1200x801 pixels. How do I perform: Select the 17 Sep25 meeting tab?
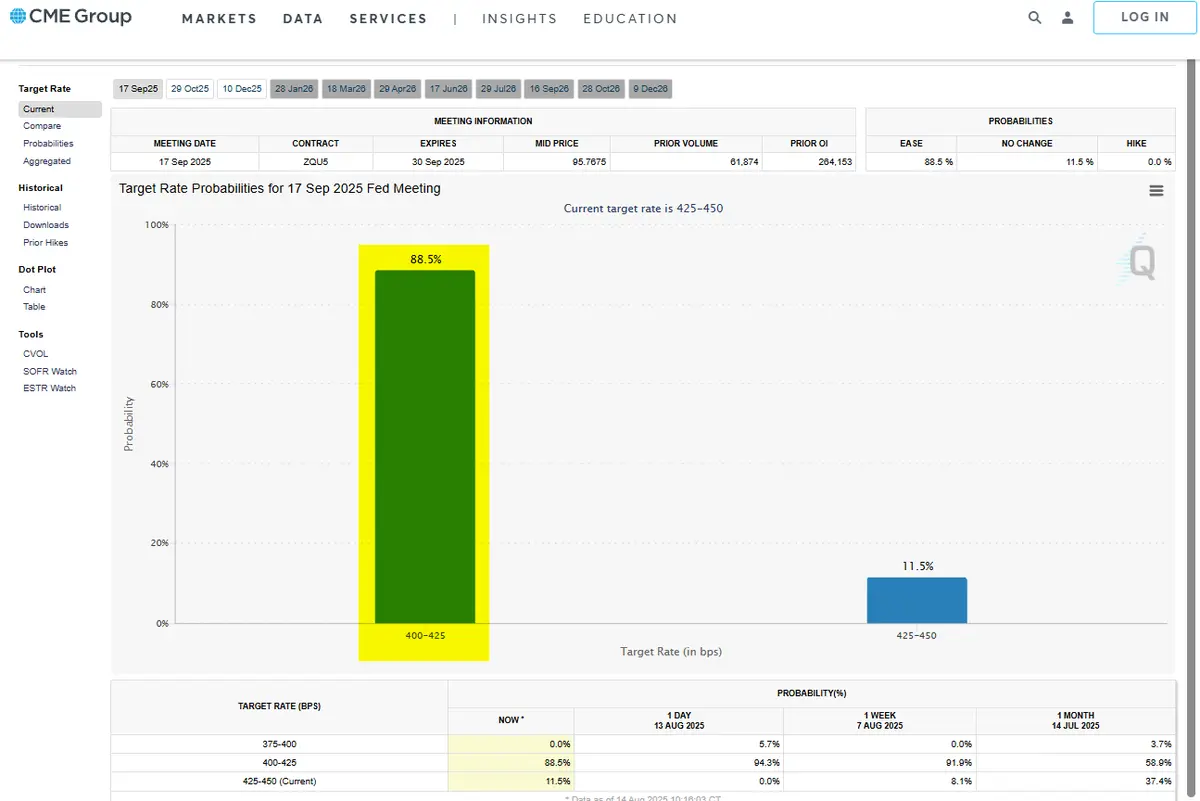138,89
